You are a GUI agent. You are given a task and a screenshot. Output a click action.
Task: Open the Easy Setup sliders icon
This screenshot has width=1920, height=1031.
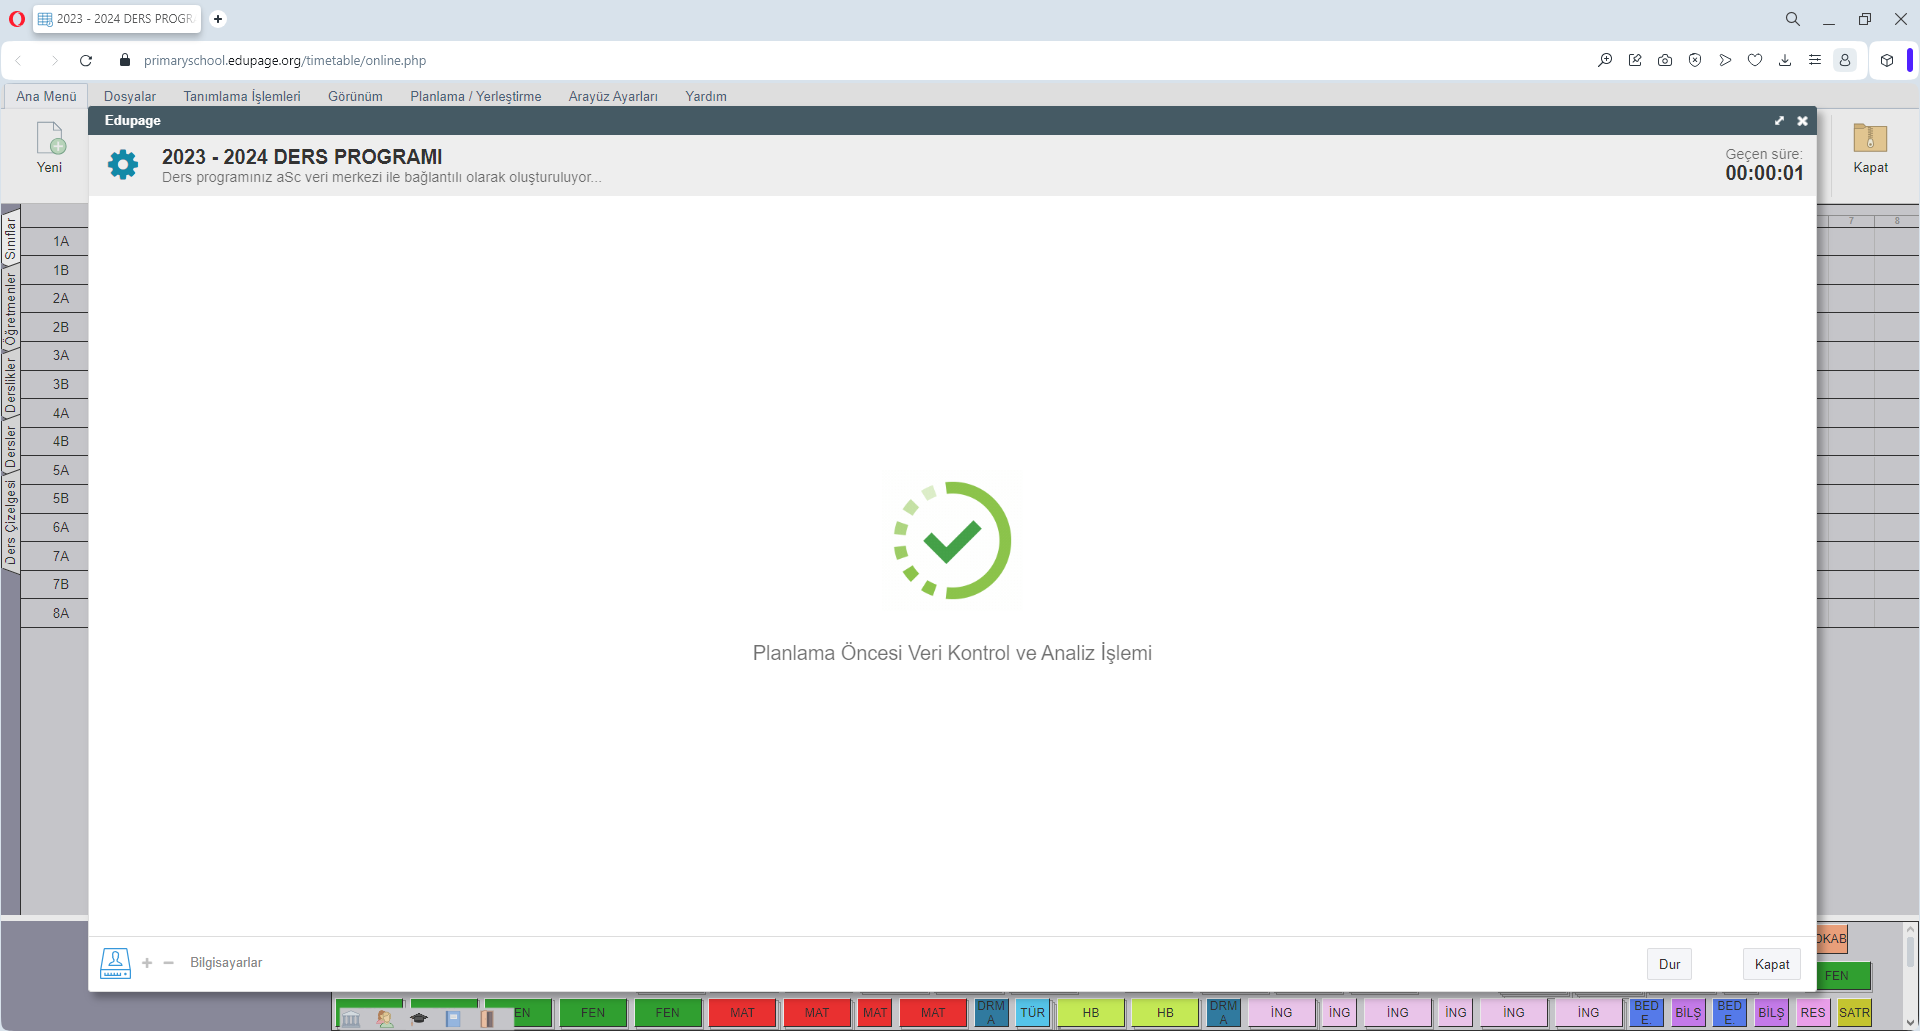1815,60
